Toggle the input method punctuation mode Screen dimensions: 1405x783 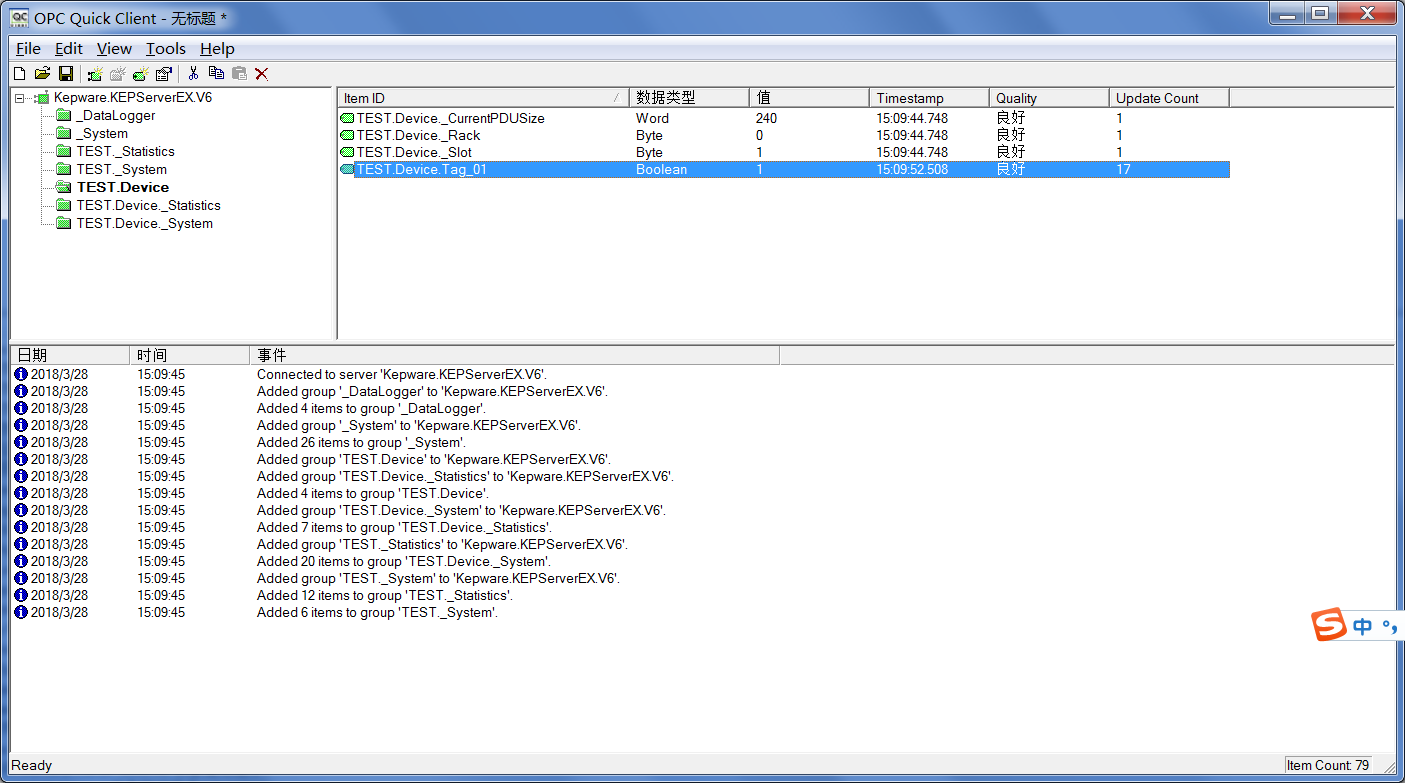[1389, 628]
